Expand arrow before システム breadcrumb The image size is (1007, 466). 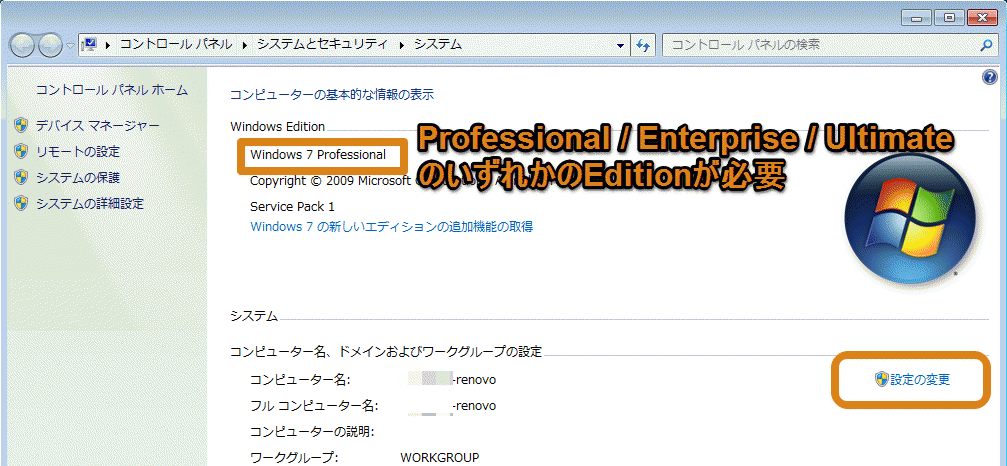pyautogui.click(x=402, y=45)
